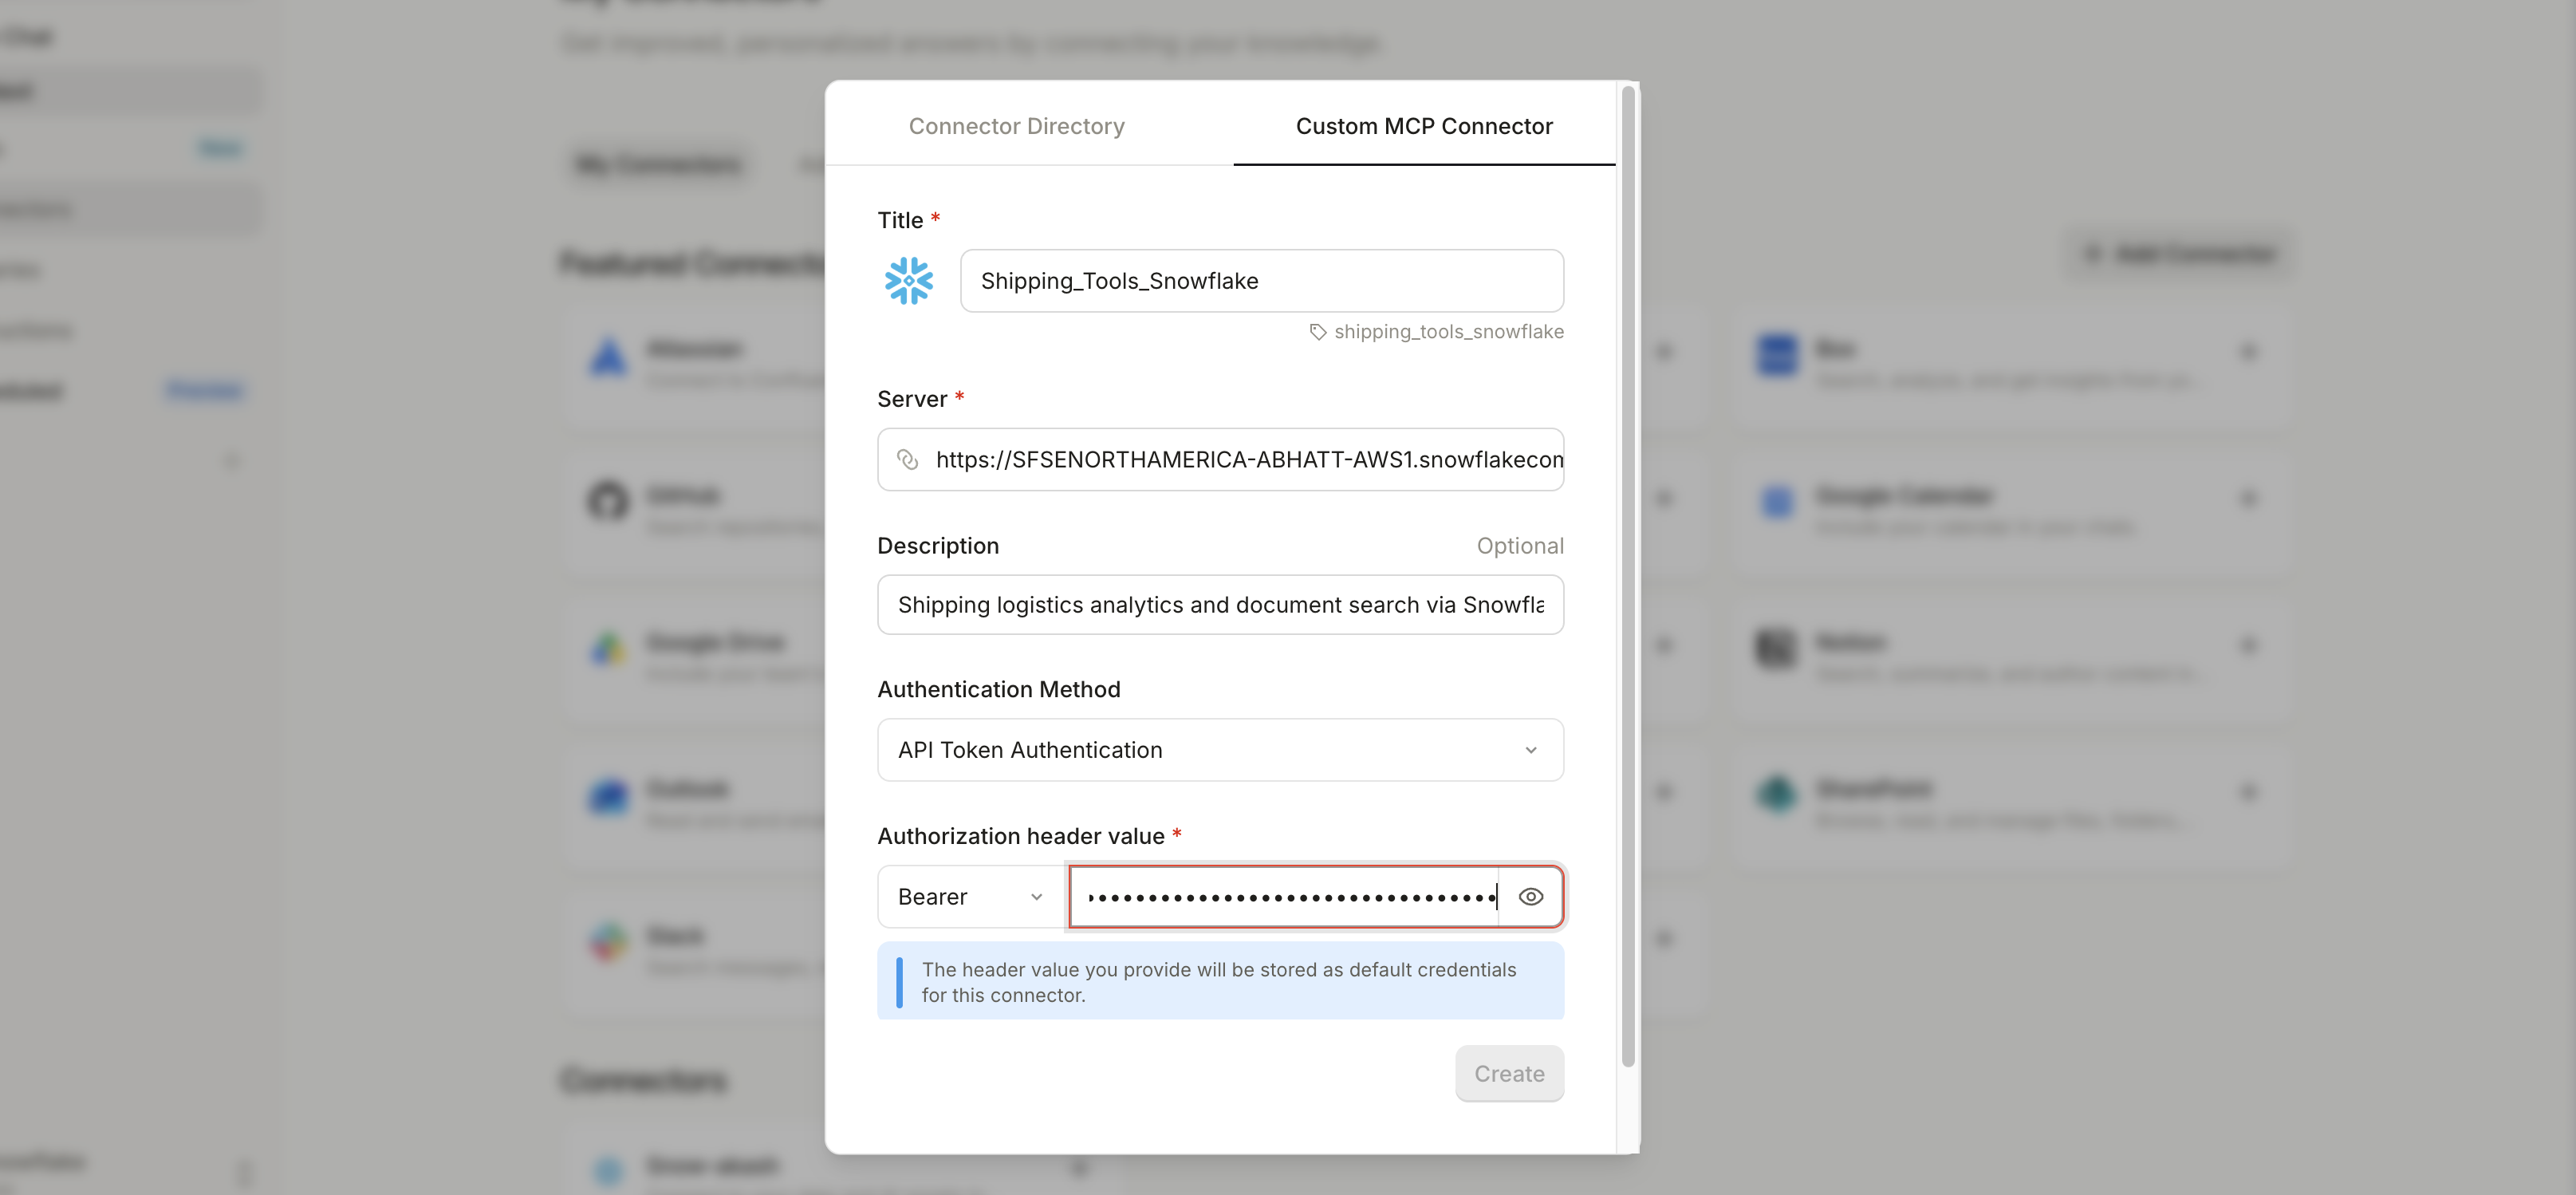Open the Authentication Method dropdown
The height and width of the screenshot is (1195, 2576).
(1220, 750)
